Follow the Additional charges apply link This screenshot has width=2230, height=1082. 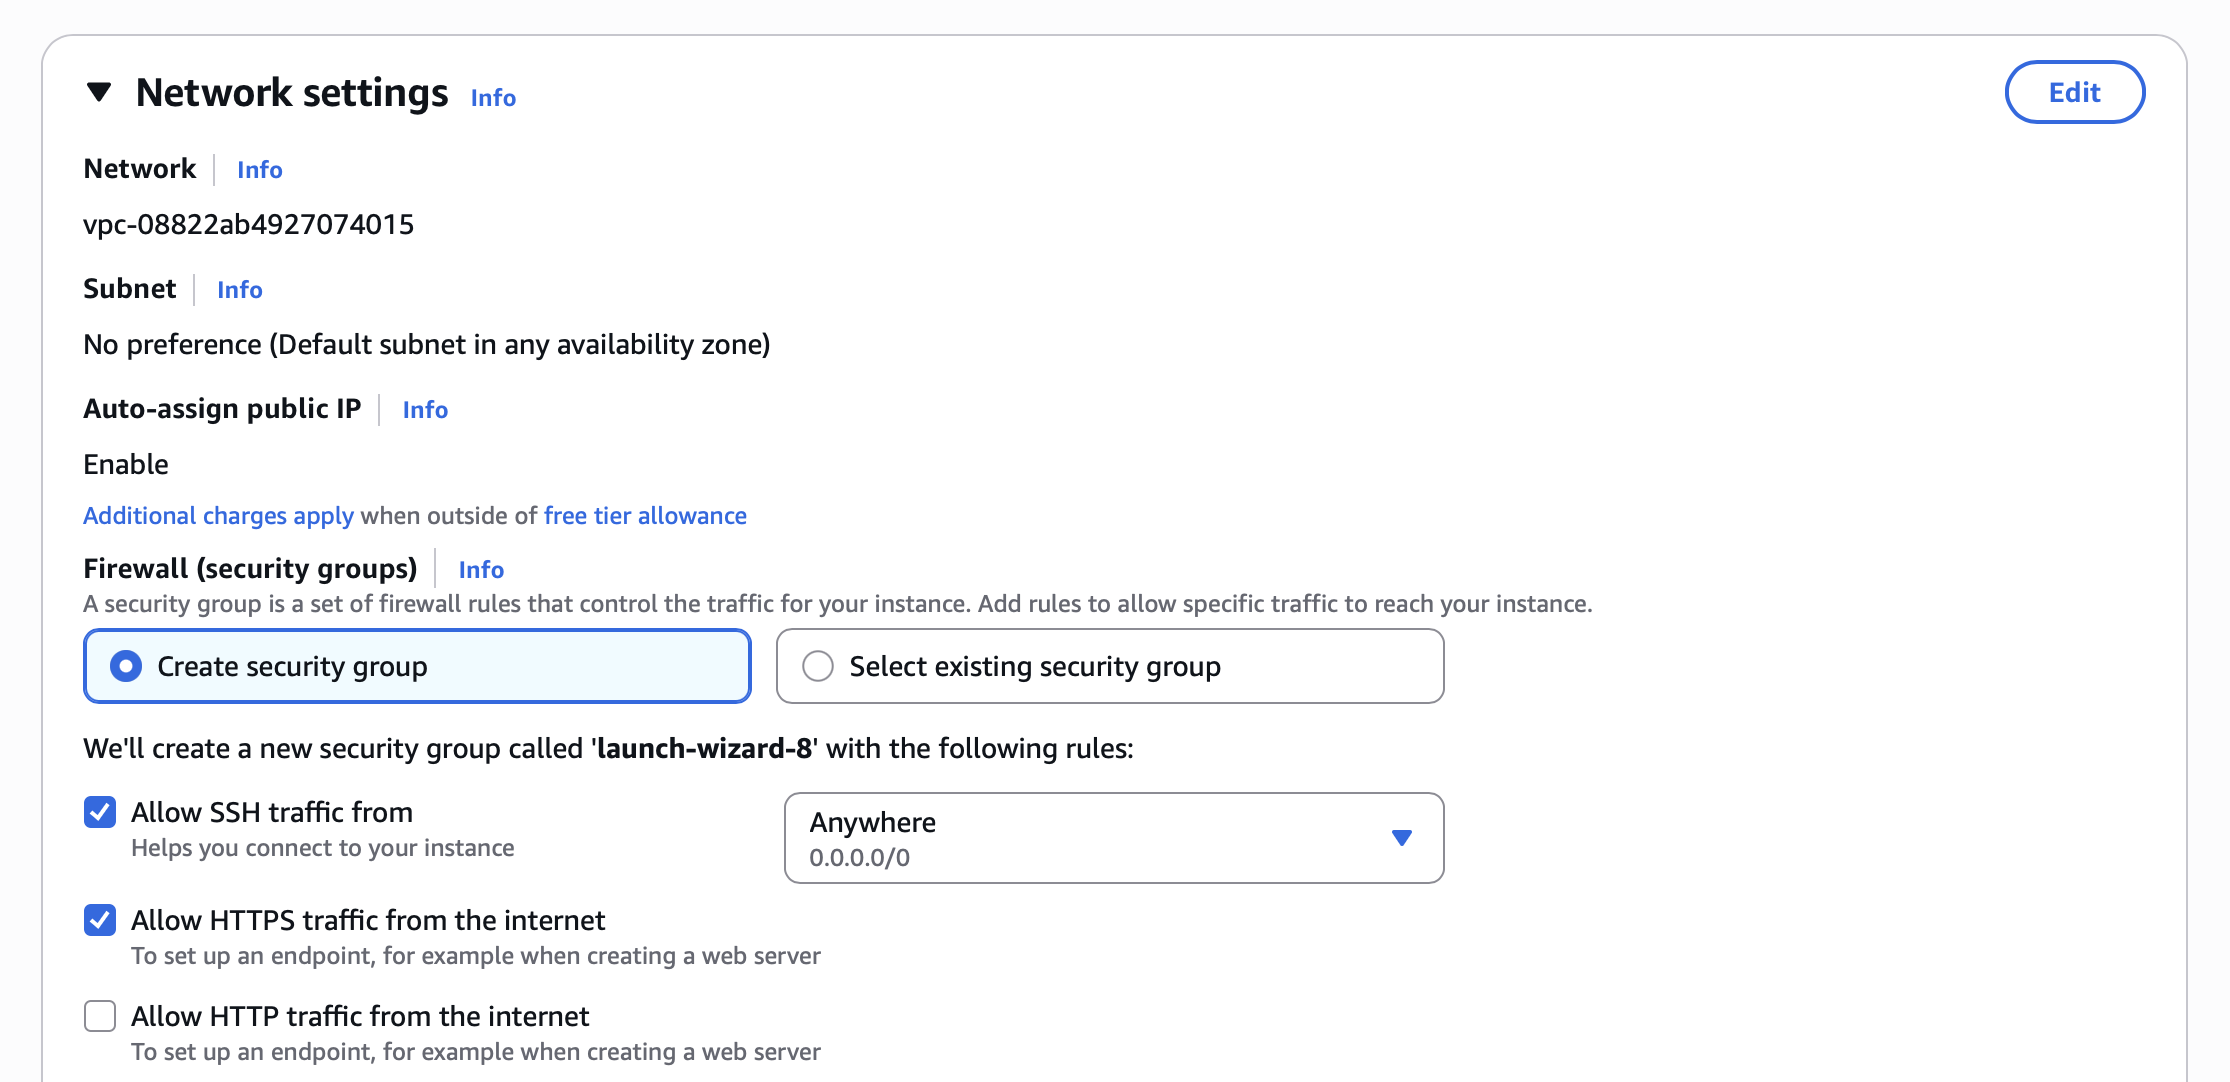[x=216, y=516]
